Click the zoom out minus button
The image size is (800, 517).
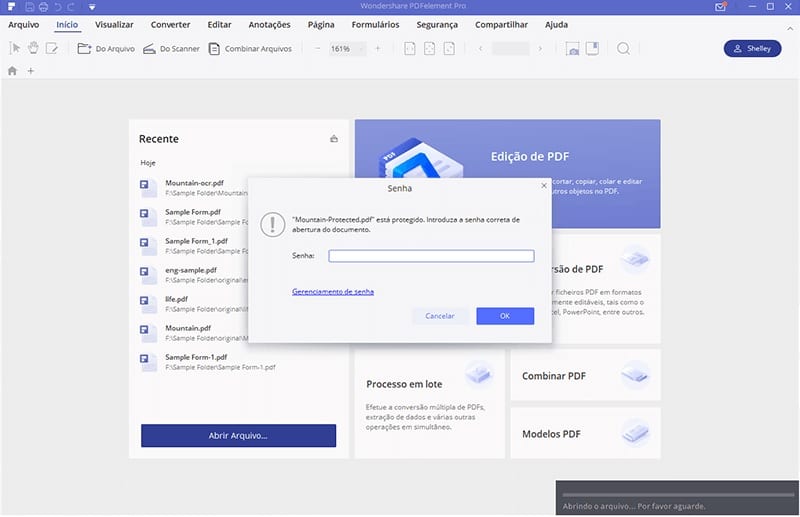click(317, 48)
